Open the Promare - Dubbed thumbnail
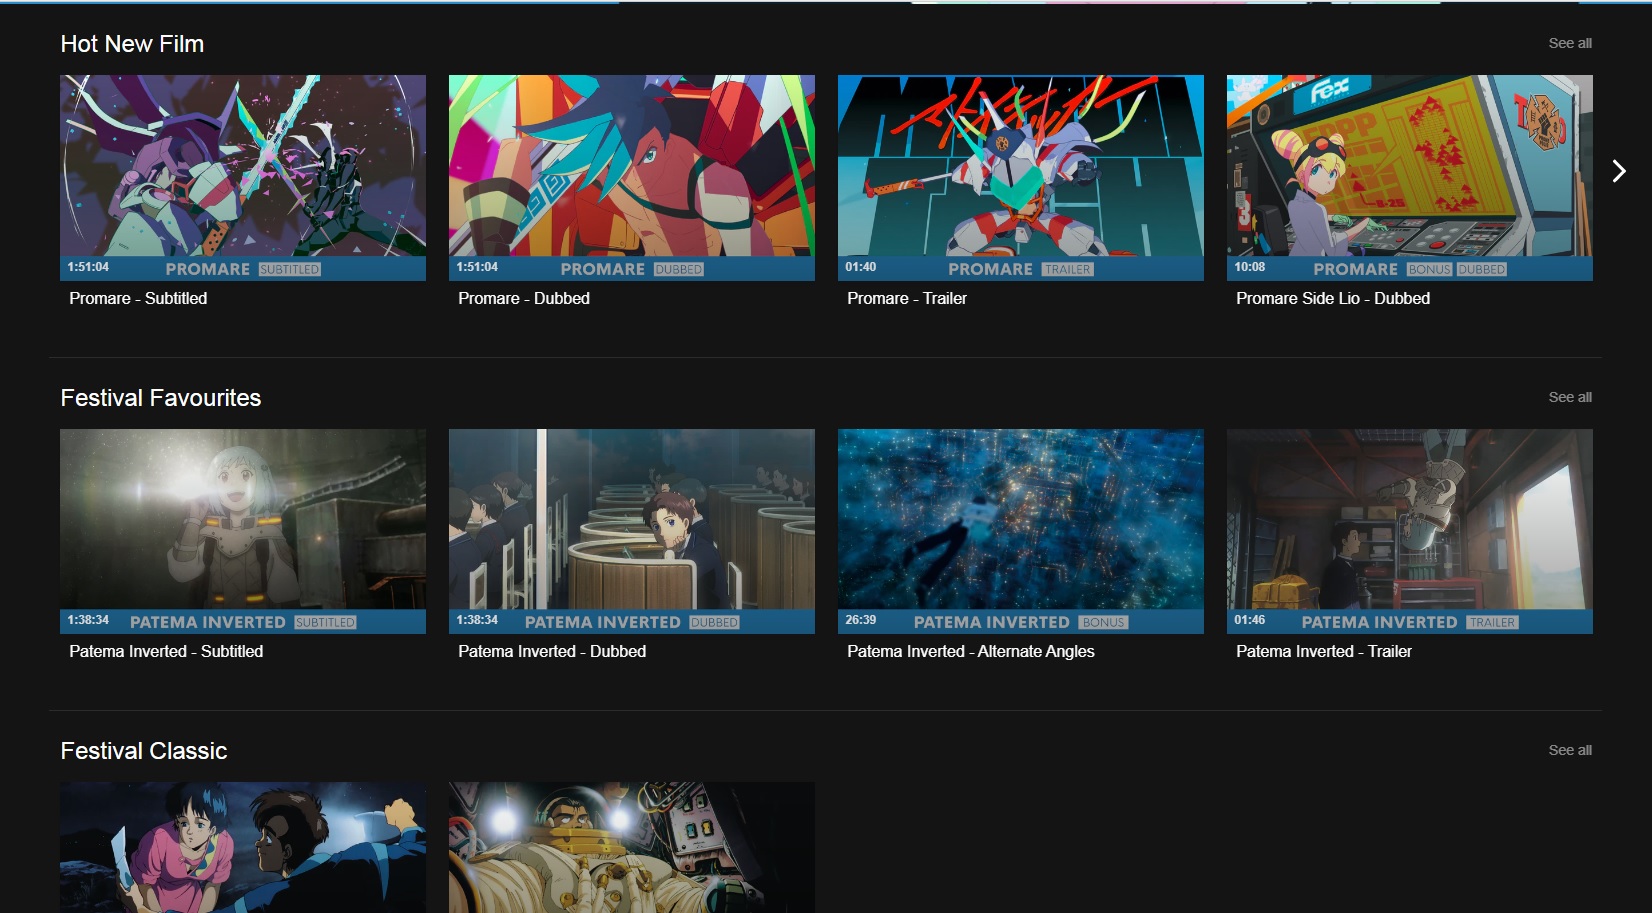 tap(632, 178)
